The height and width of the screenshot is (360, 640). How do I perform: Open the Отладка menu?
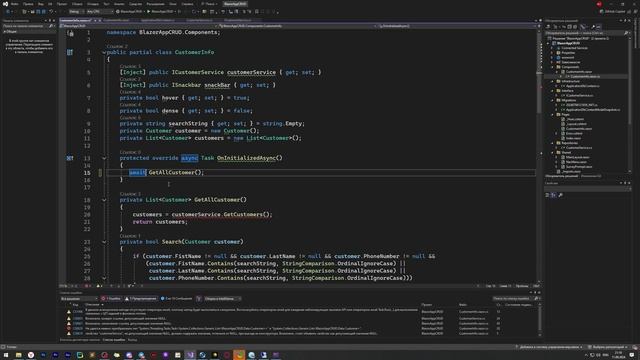(93, 4)
